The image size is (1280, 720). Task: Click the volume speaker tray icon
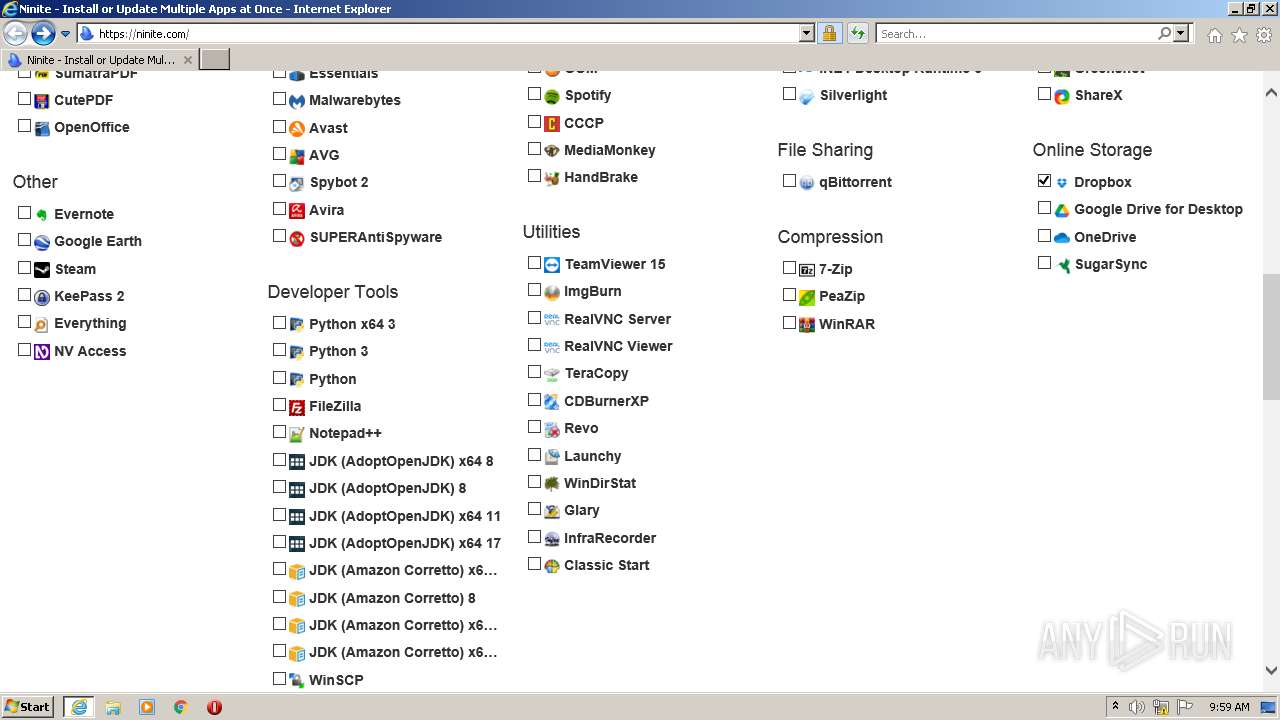(1137, 707)
